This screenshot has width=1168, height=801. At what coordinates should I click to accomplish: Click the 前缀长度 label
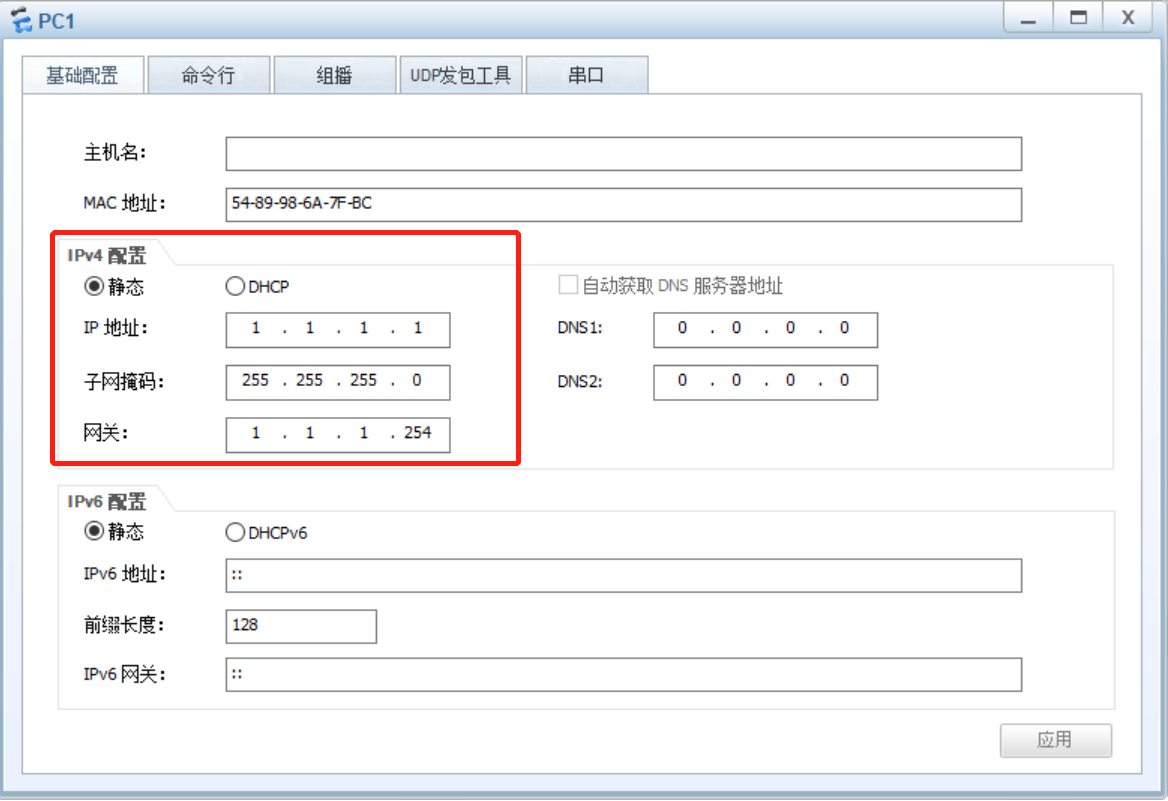point(124,624)
